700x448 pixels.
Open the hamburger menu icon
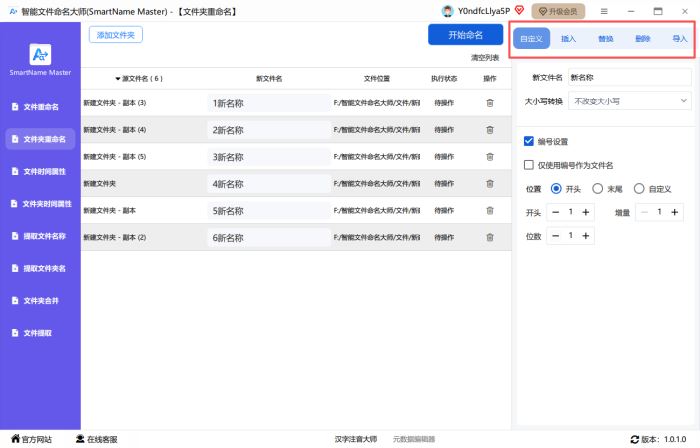(x=604, y=11)
